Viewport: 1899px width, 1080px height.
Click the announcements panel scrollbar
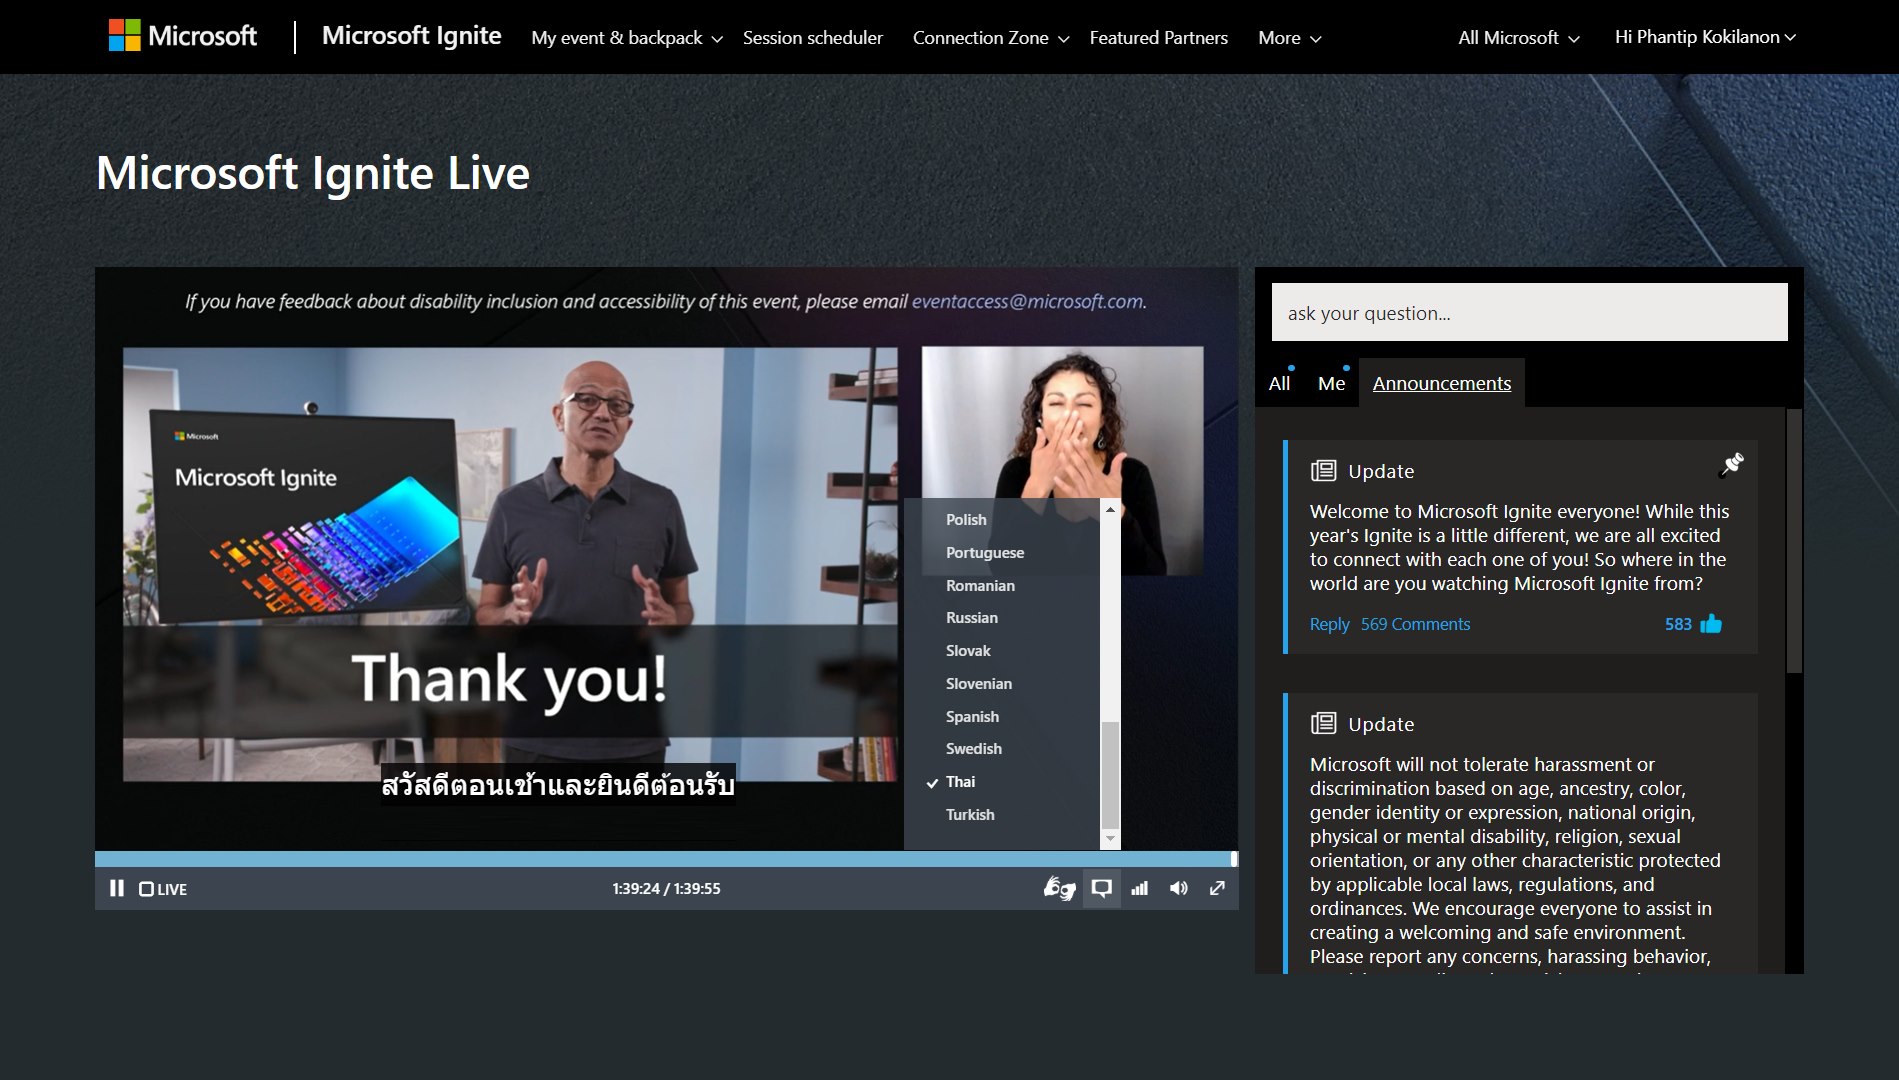coord(1794,540)
